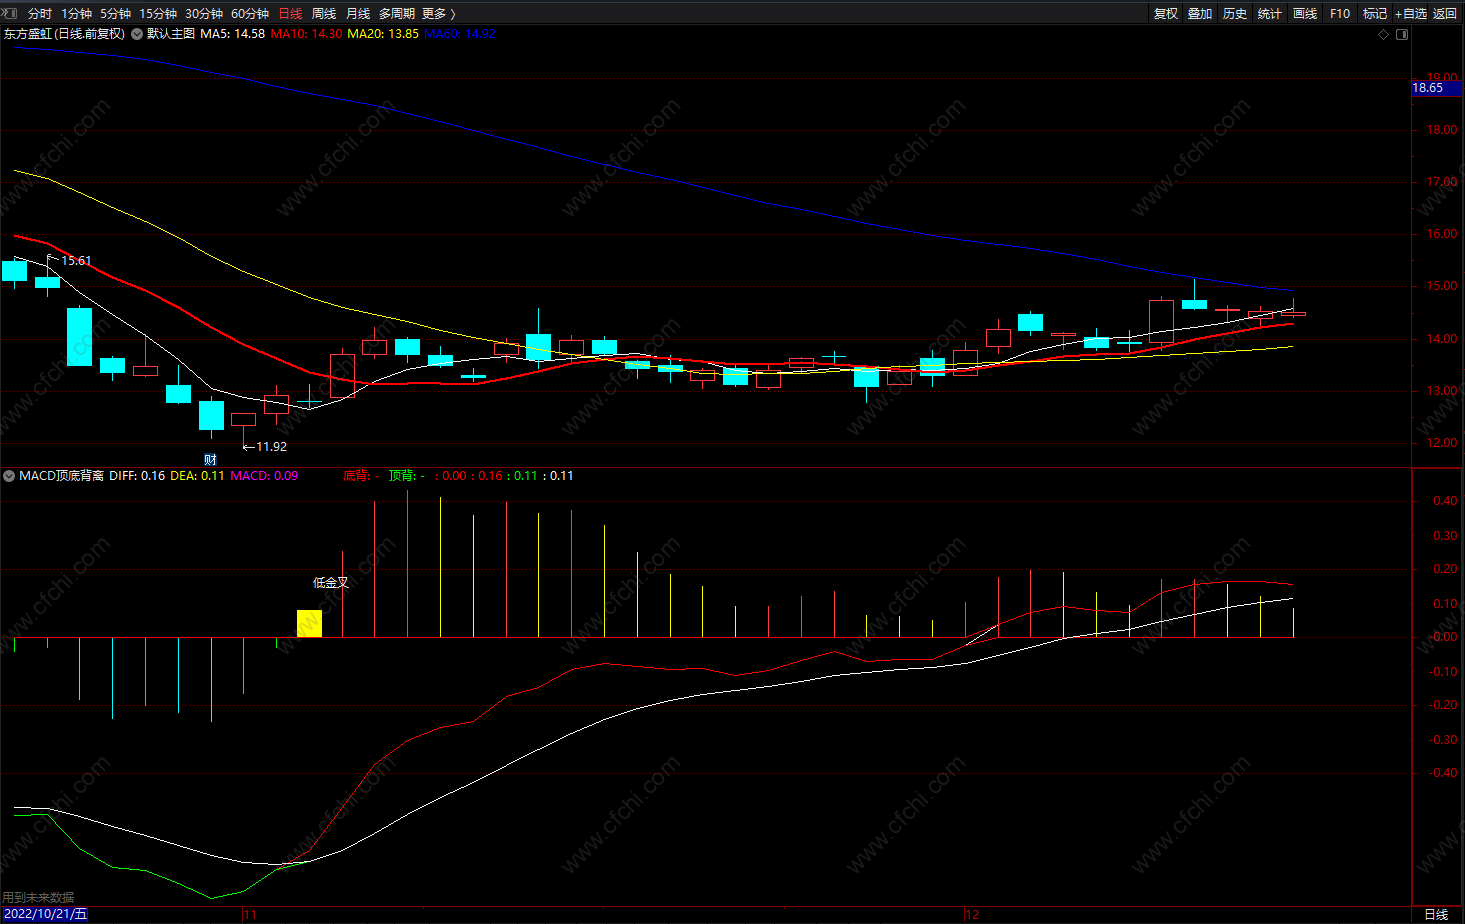Click the 日线 label at bottom-right
This screenshot has height=924, width=1465.
click(x=1436, y=914)
